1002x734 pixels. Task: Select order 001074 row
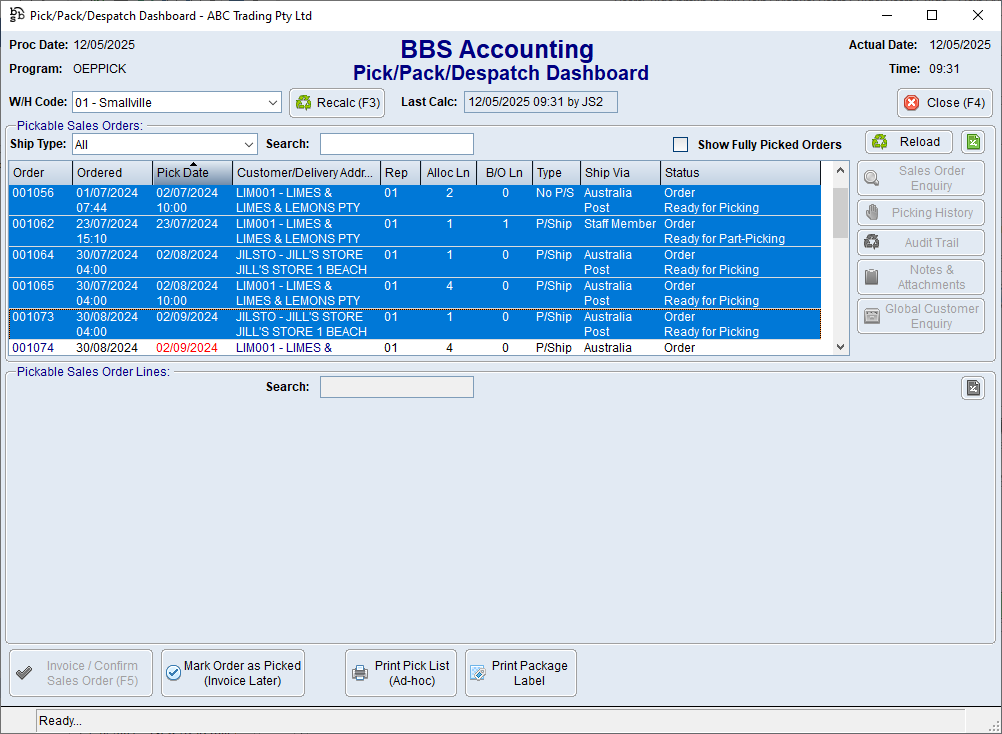33,348
